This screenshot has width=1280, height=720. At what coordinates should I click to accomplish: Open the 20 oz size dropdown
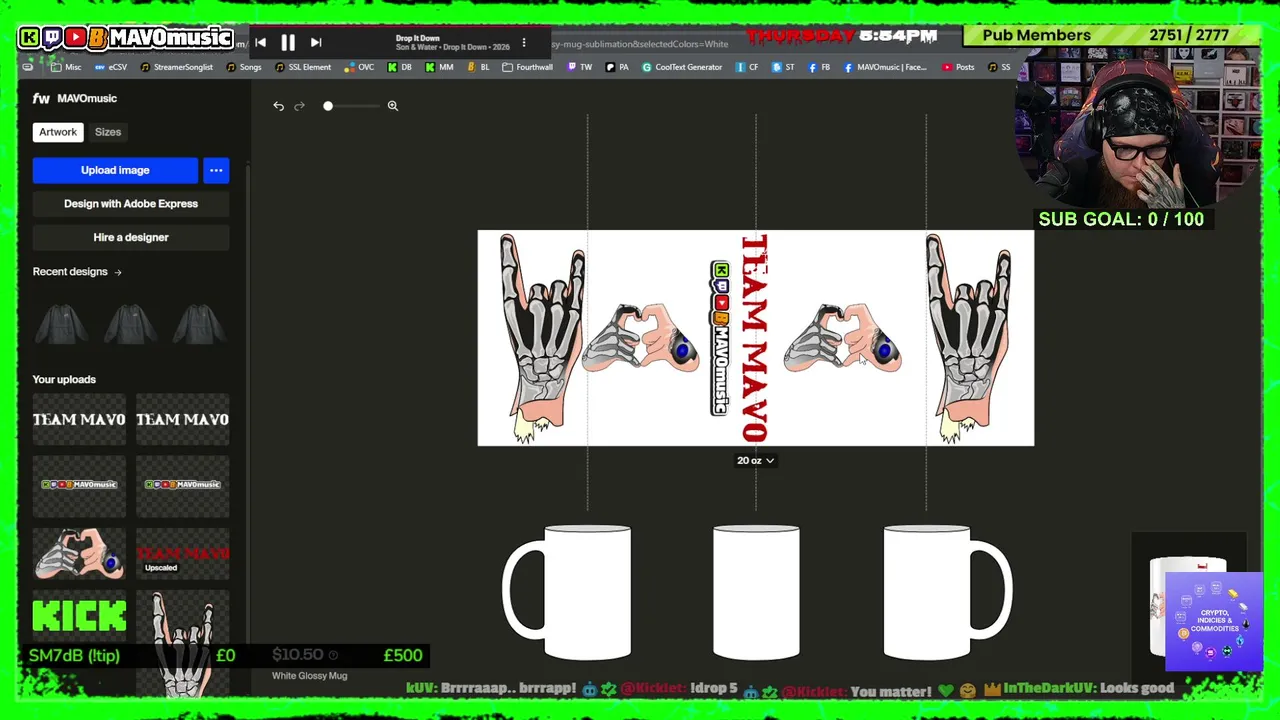click(756, 461)
